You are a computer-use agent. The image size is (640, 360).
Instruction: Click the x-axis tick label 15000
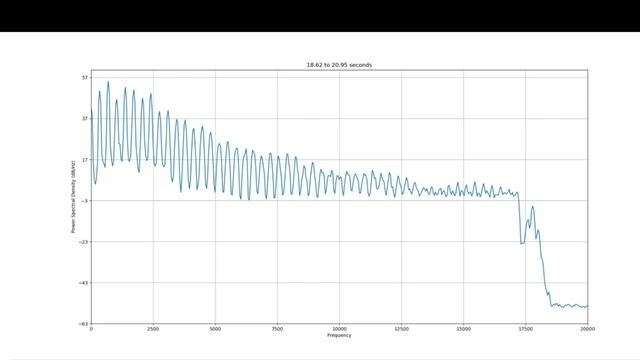[x=463, y=329]
